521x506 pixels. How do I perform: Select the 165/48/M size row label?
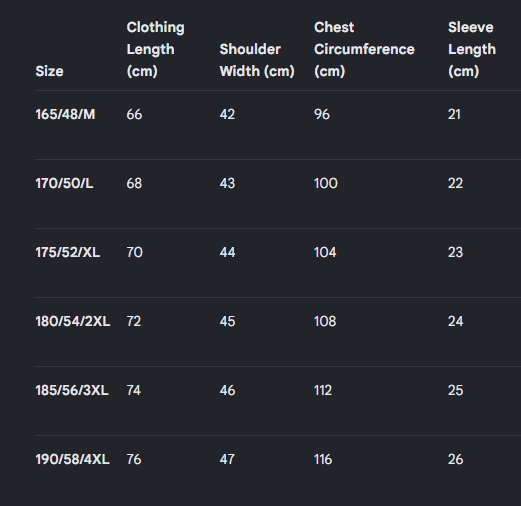point(65,114)
